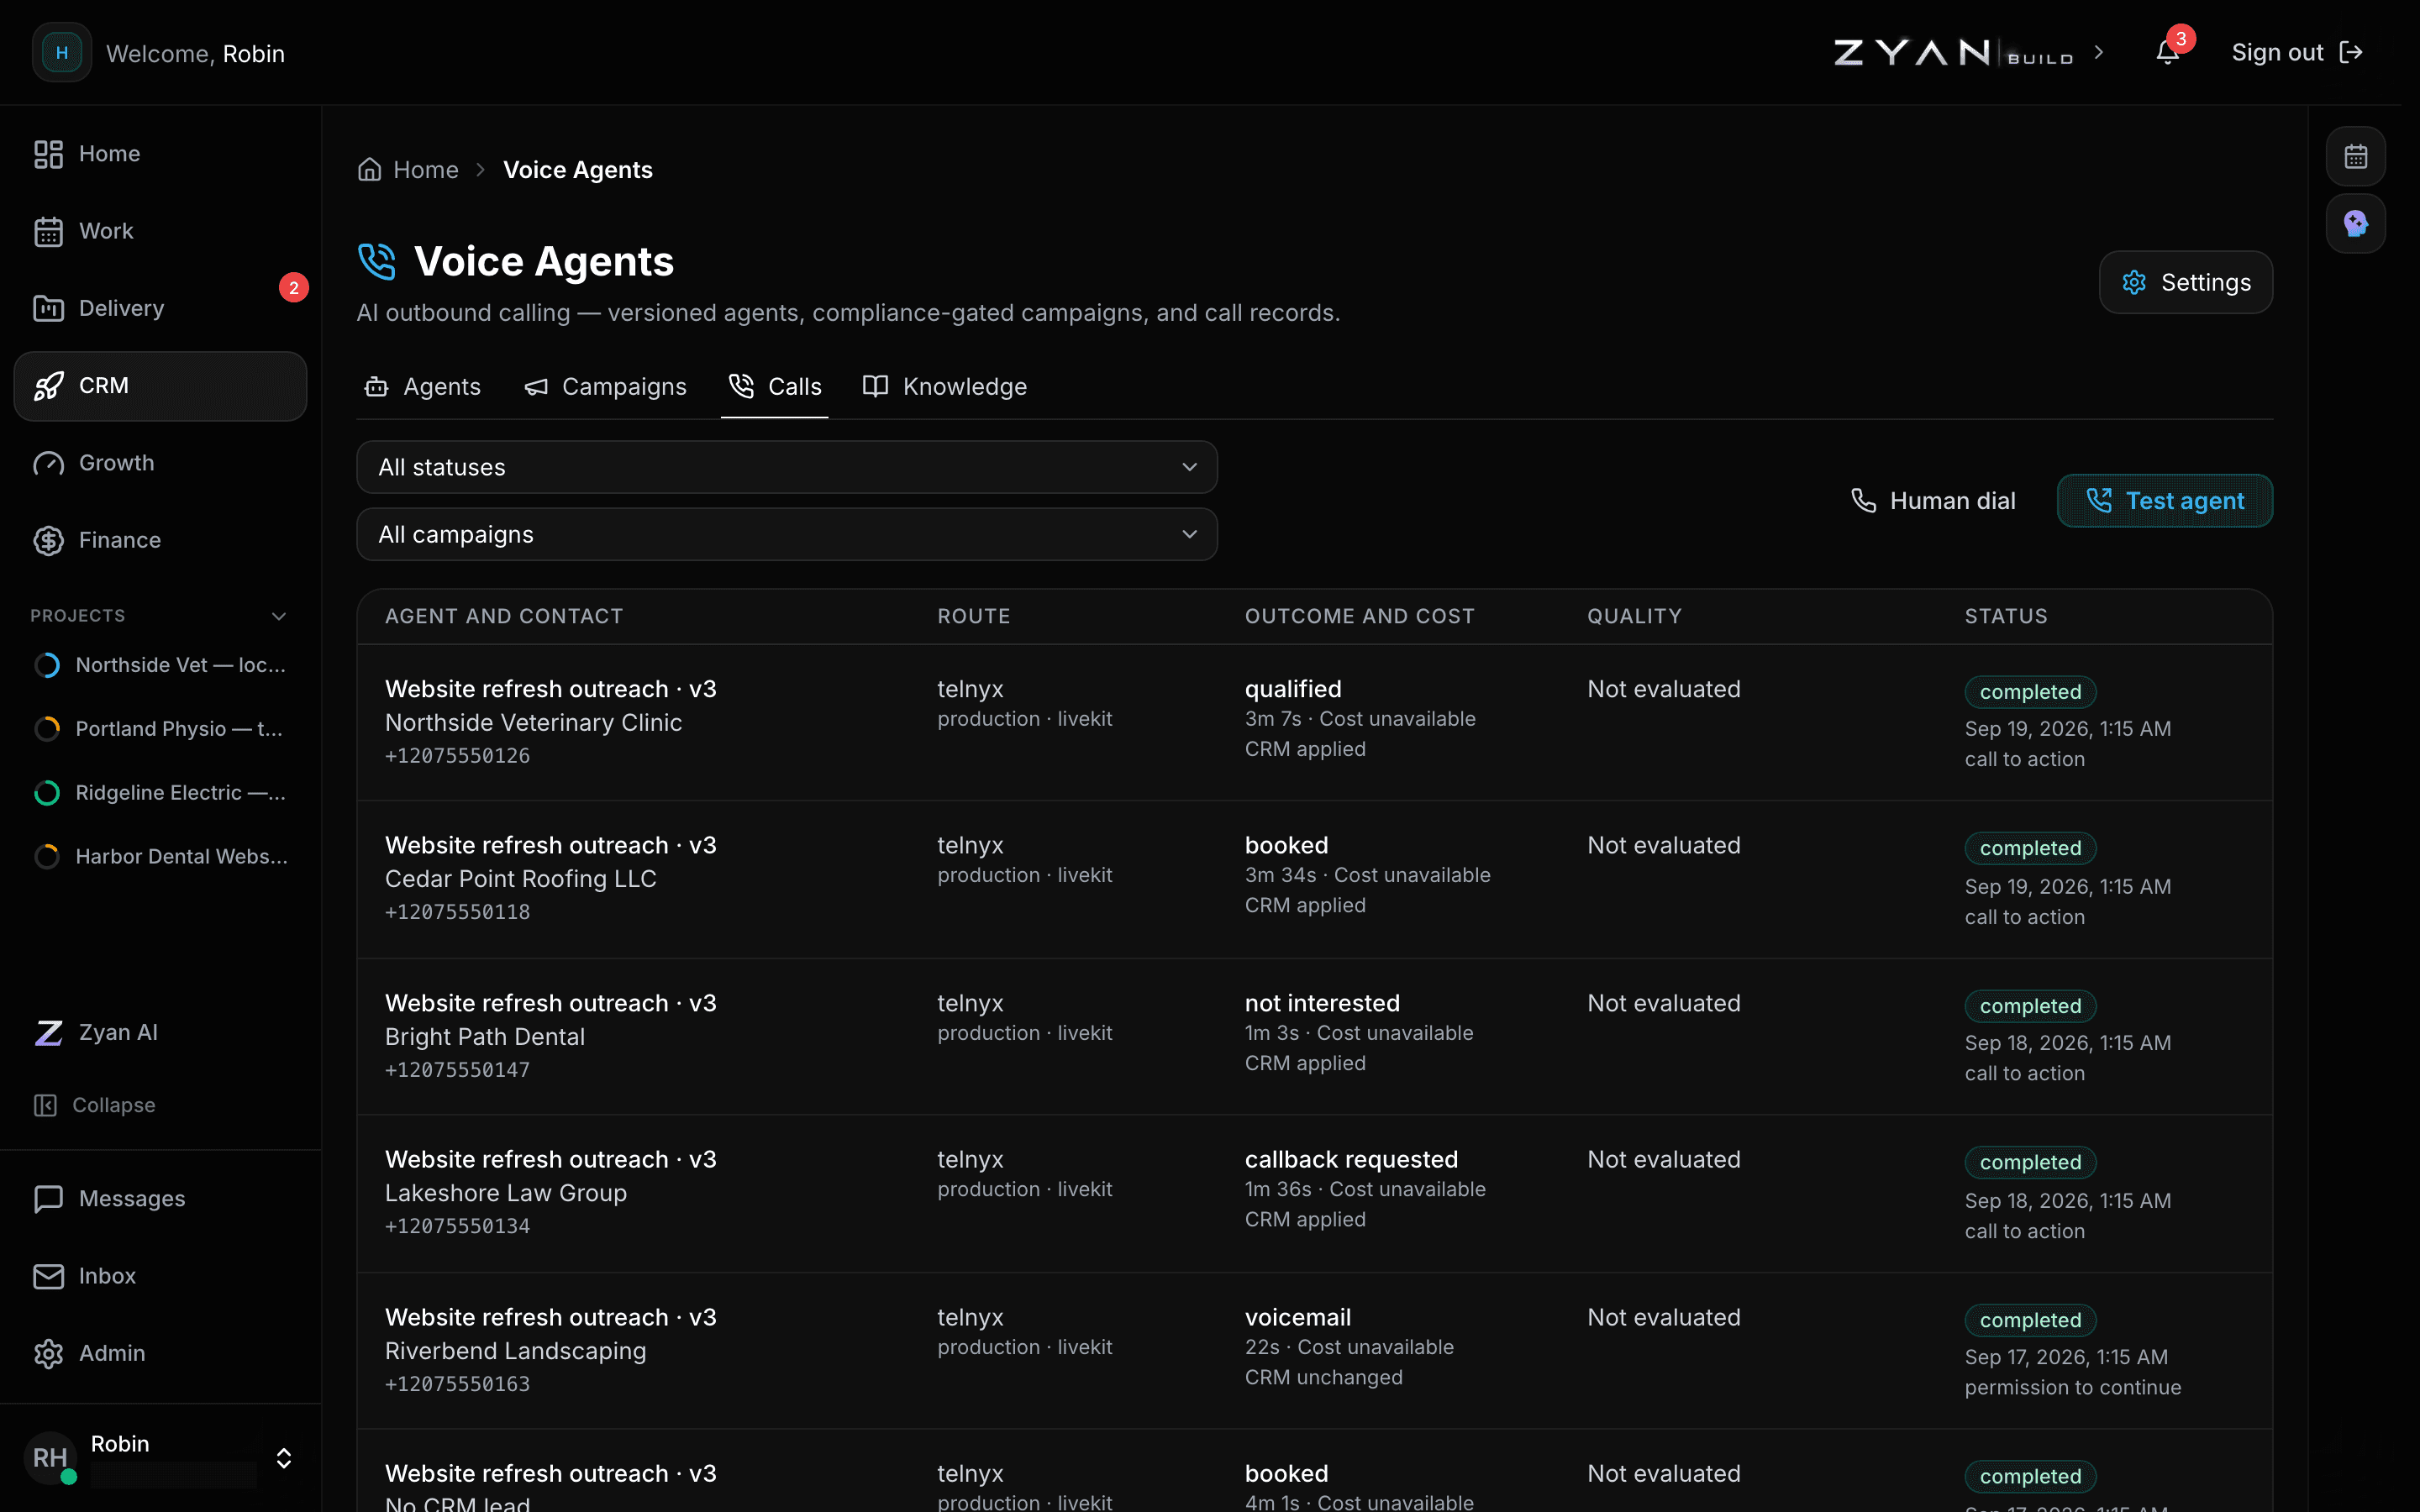The image size is (2420, 1512).
Task: Click completed badge in Riverbend Landscaping row
Action: (x=2030, y=1320)
